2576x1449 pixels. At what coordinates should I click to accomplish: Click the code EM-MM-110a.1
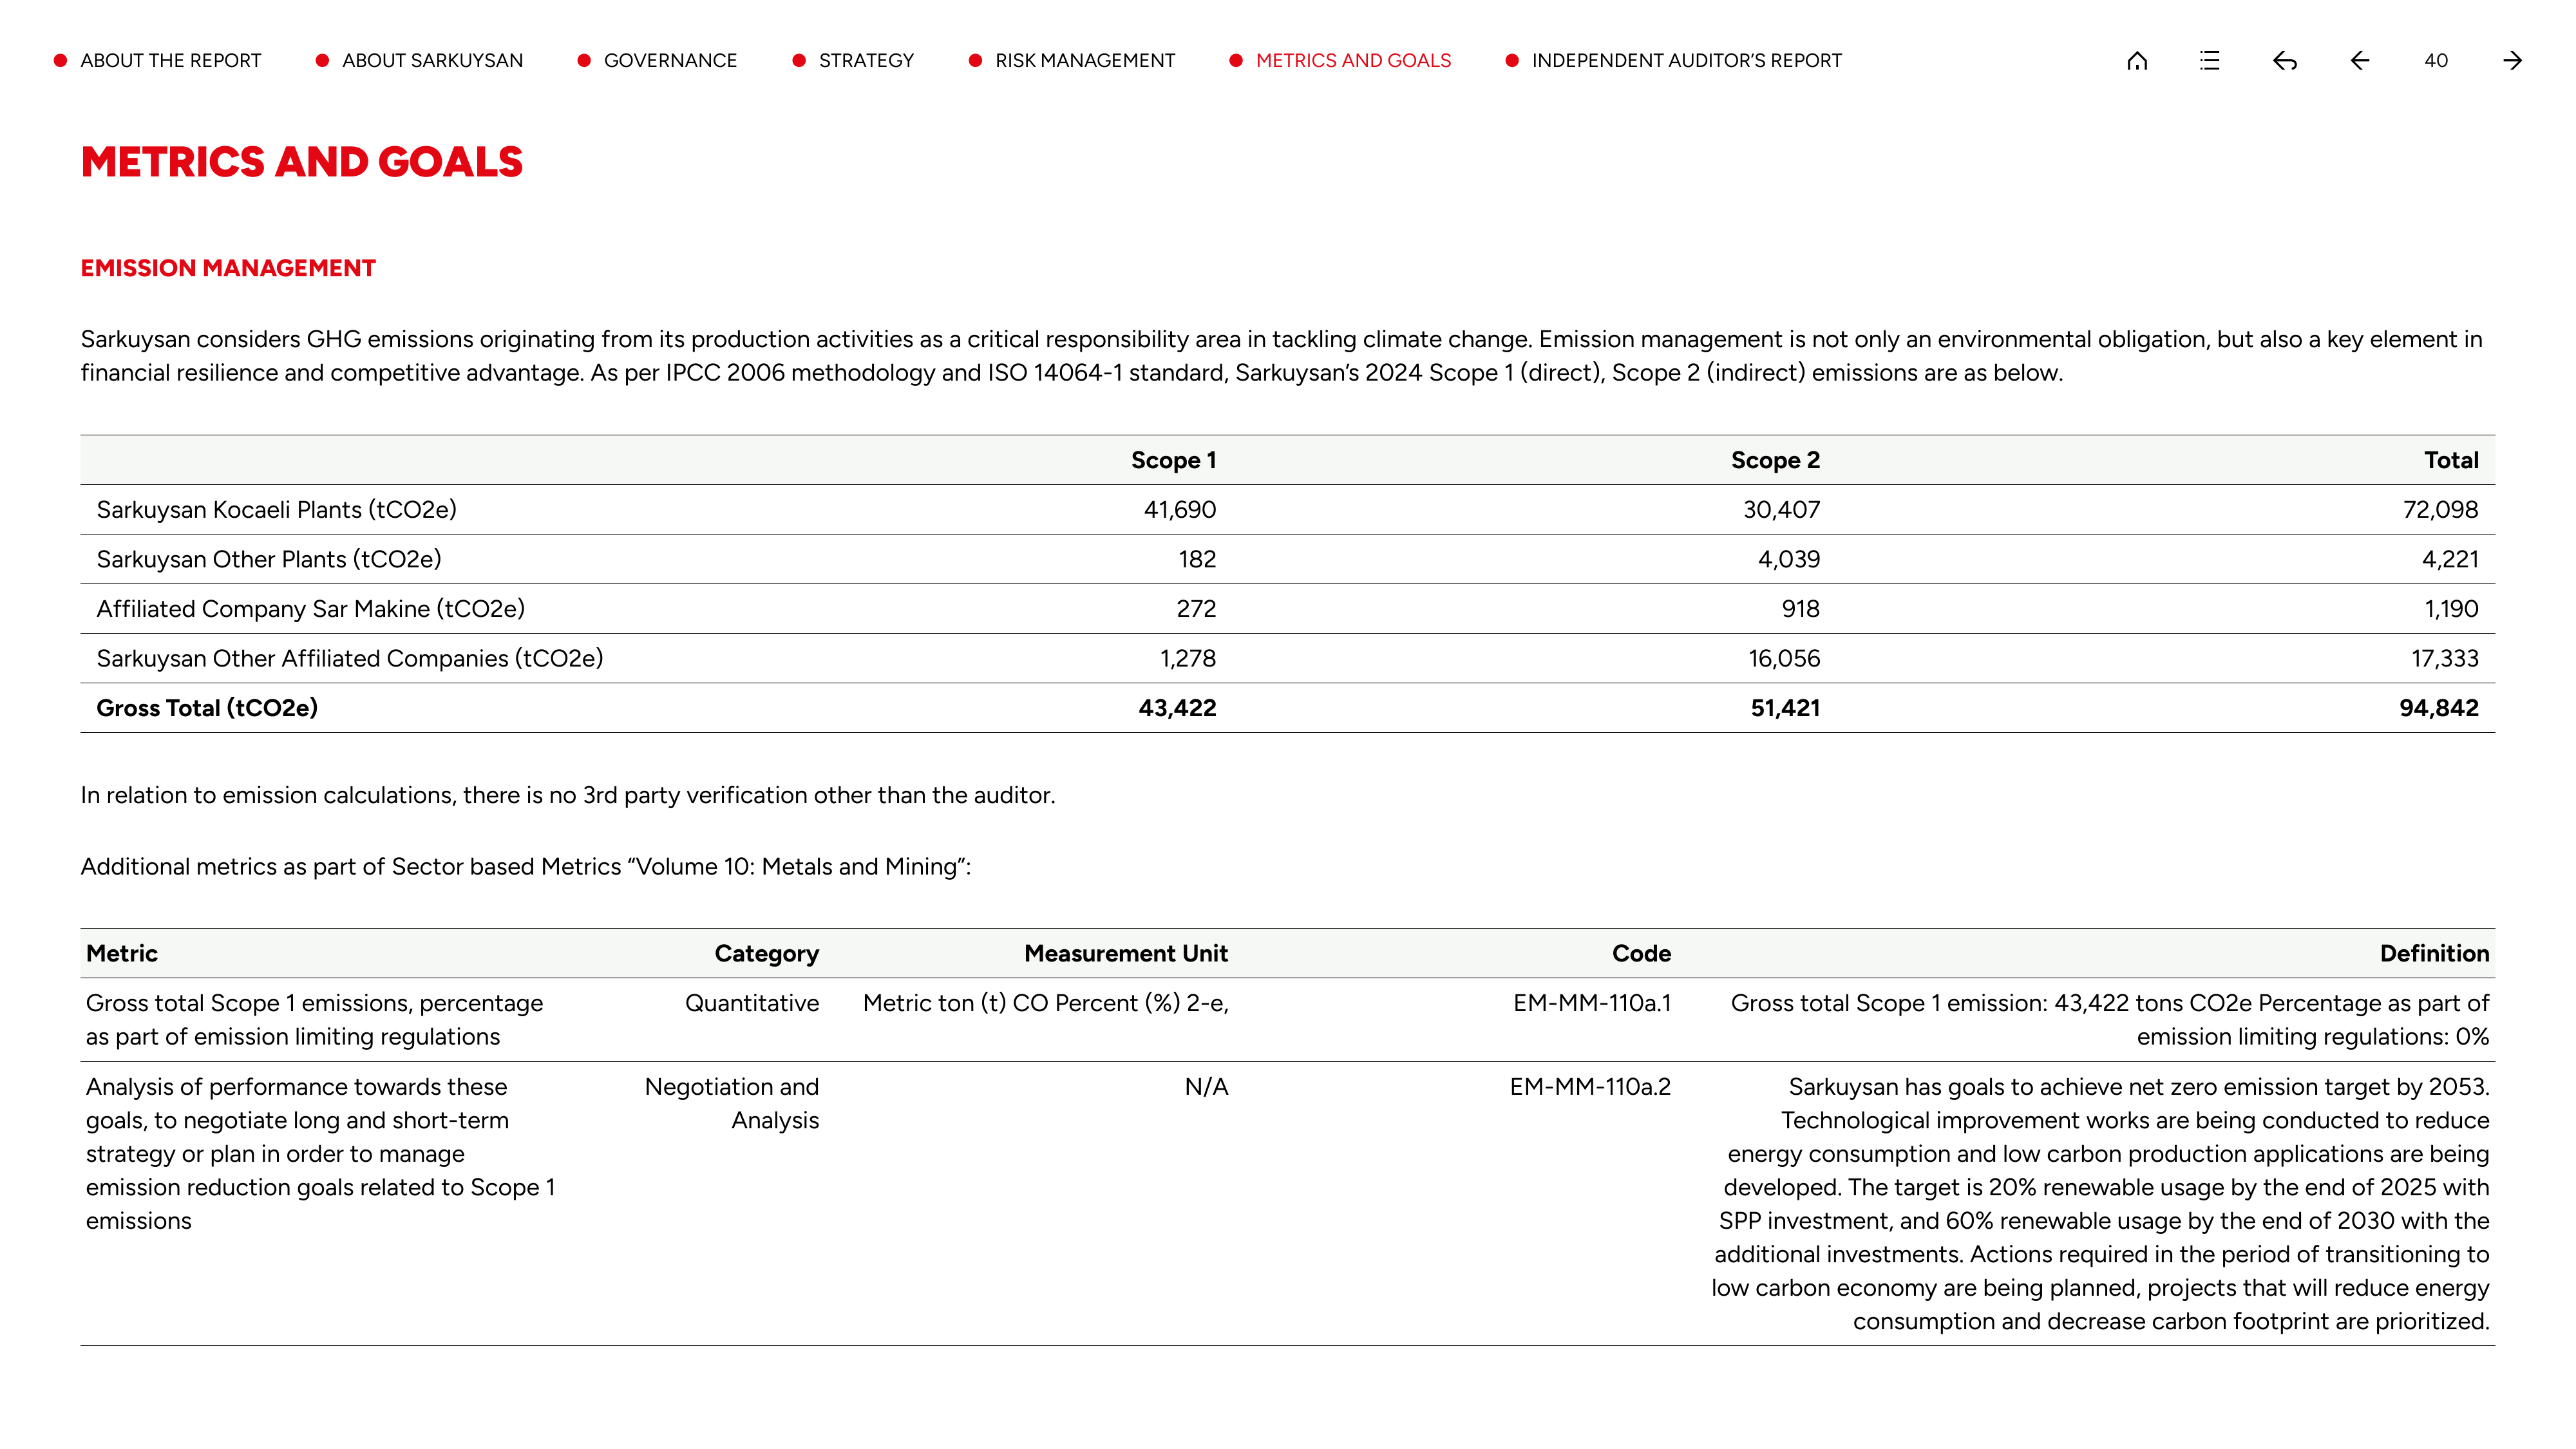tap(1591, 1003)
